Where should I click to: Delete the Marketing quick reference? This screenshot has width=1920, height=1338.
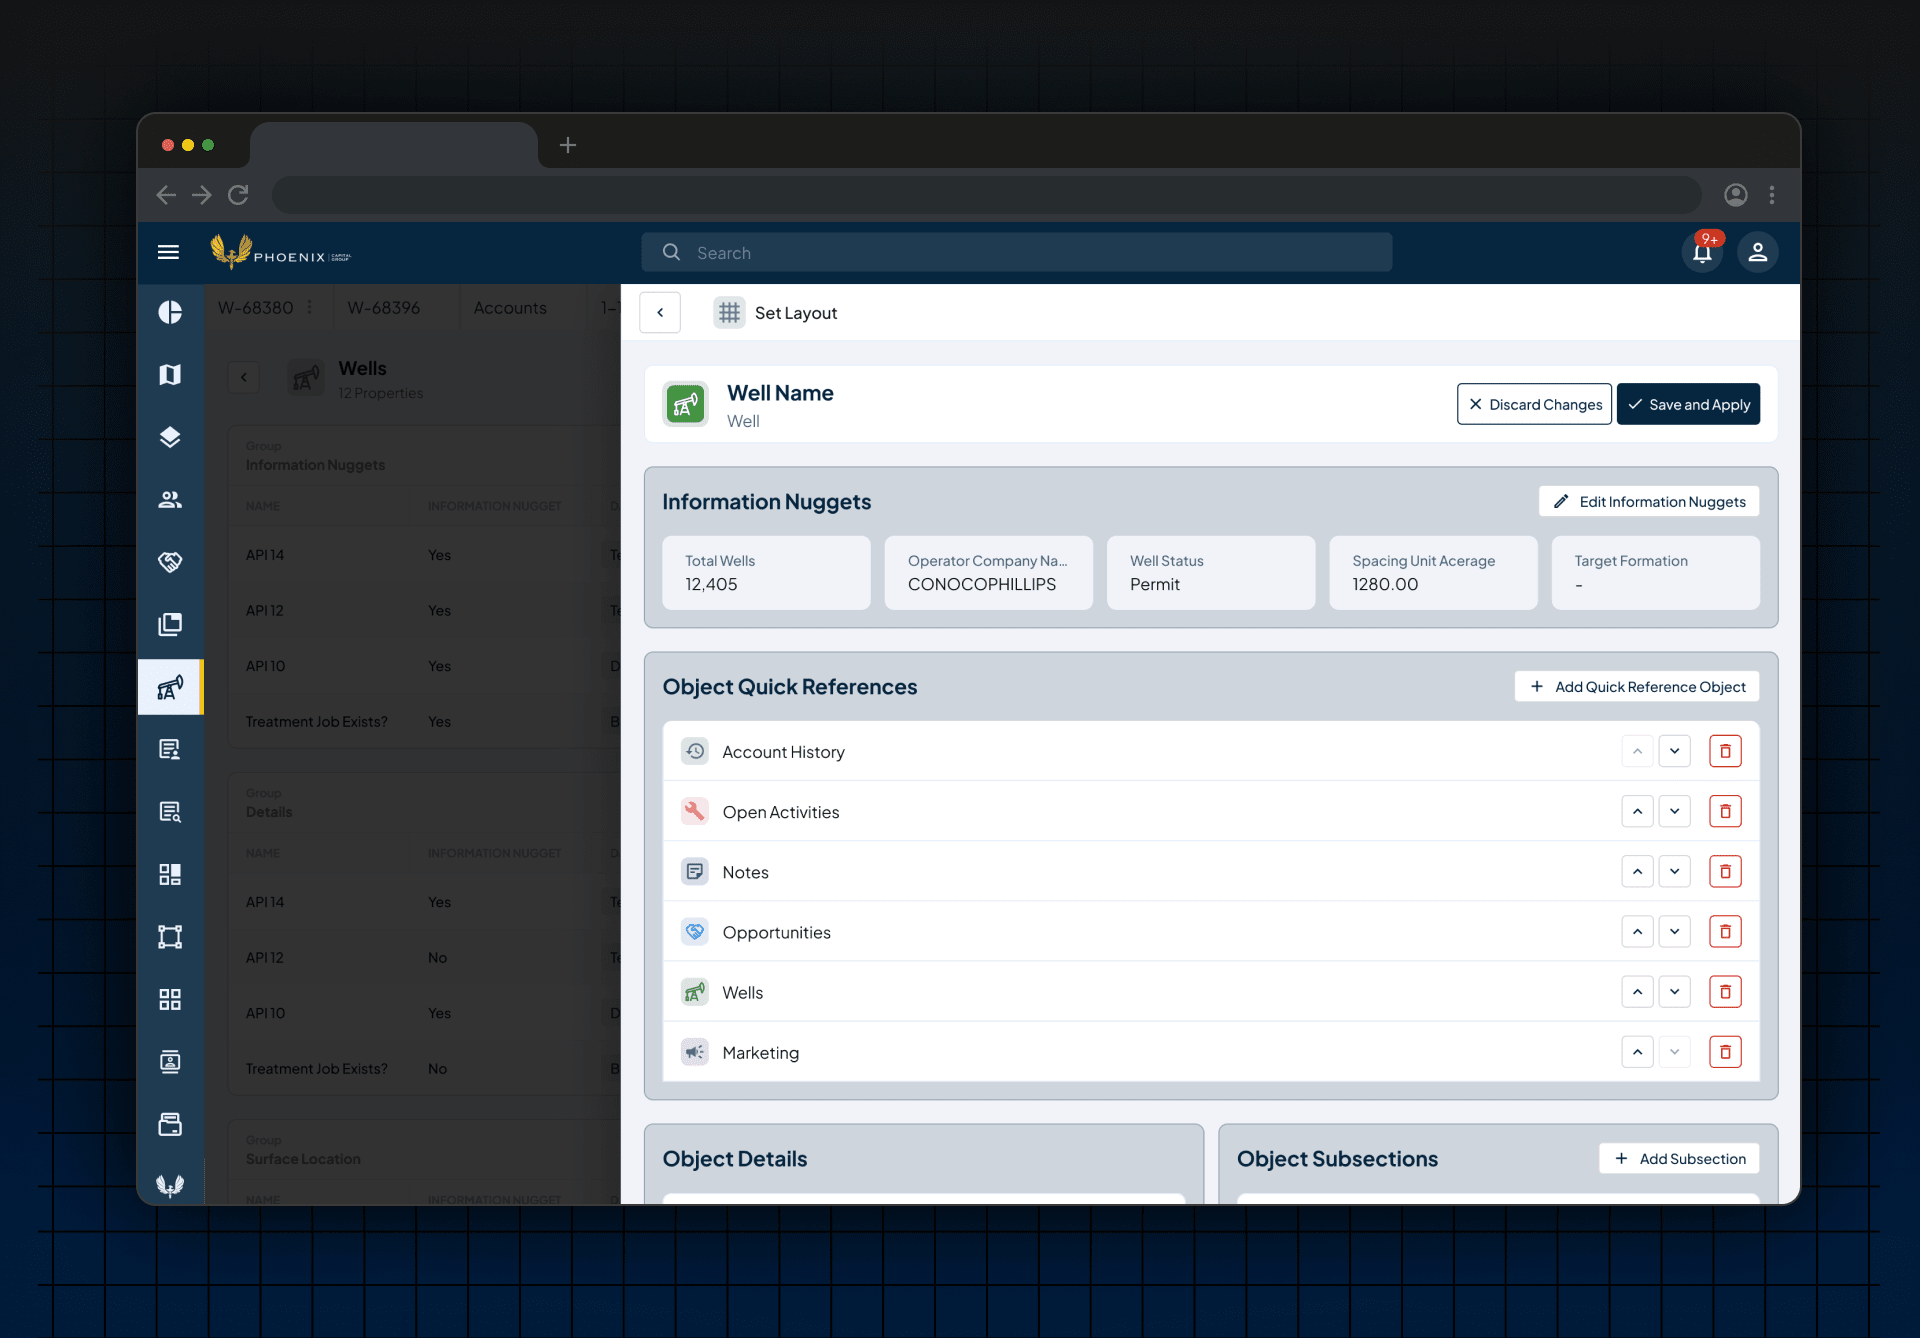click(x=1725, y=1051)
